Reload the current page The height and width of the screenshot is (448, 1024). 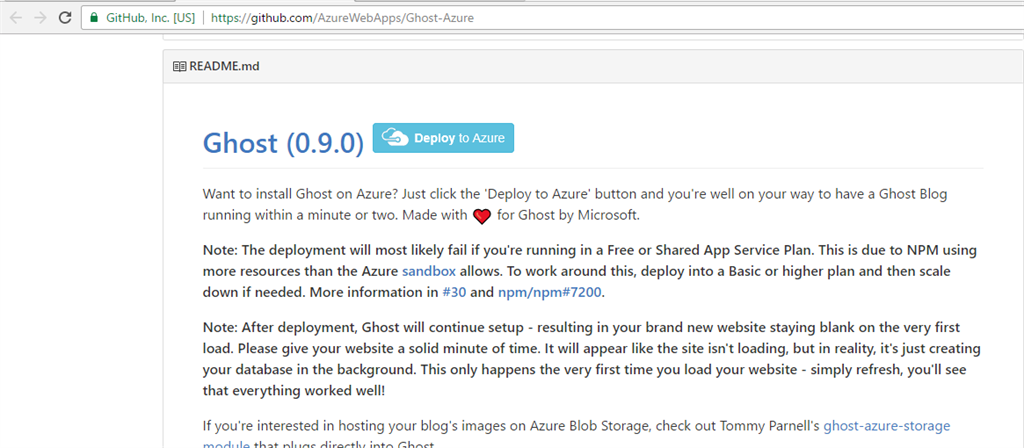coord(65,18)
